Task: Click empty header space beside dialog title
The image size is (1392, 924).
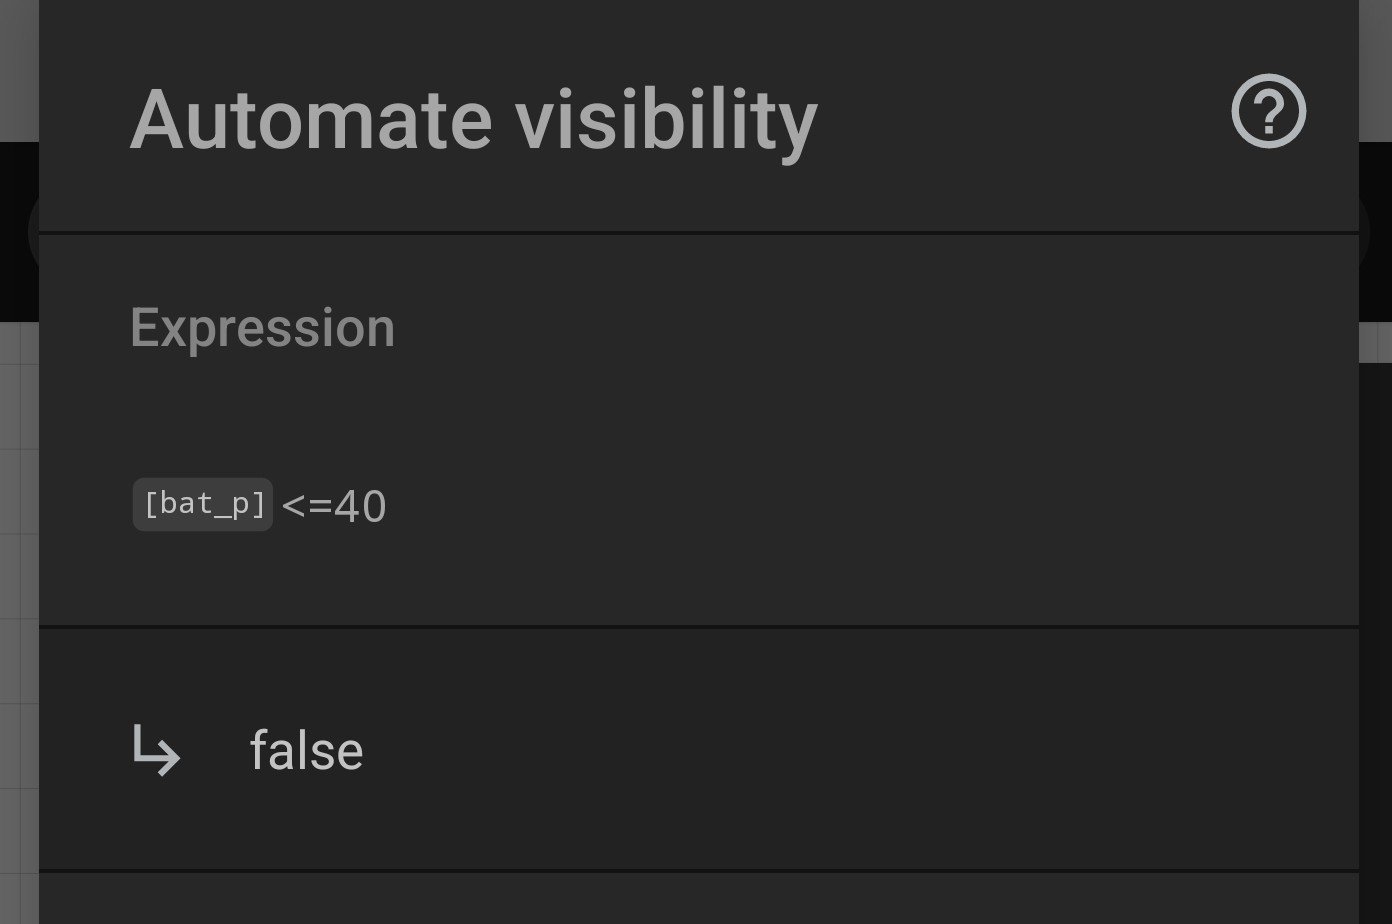Action: pos(1020,120)
